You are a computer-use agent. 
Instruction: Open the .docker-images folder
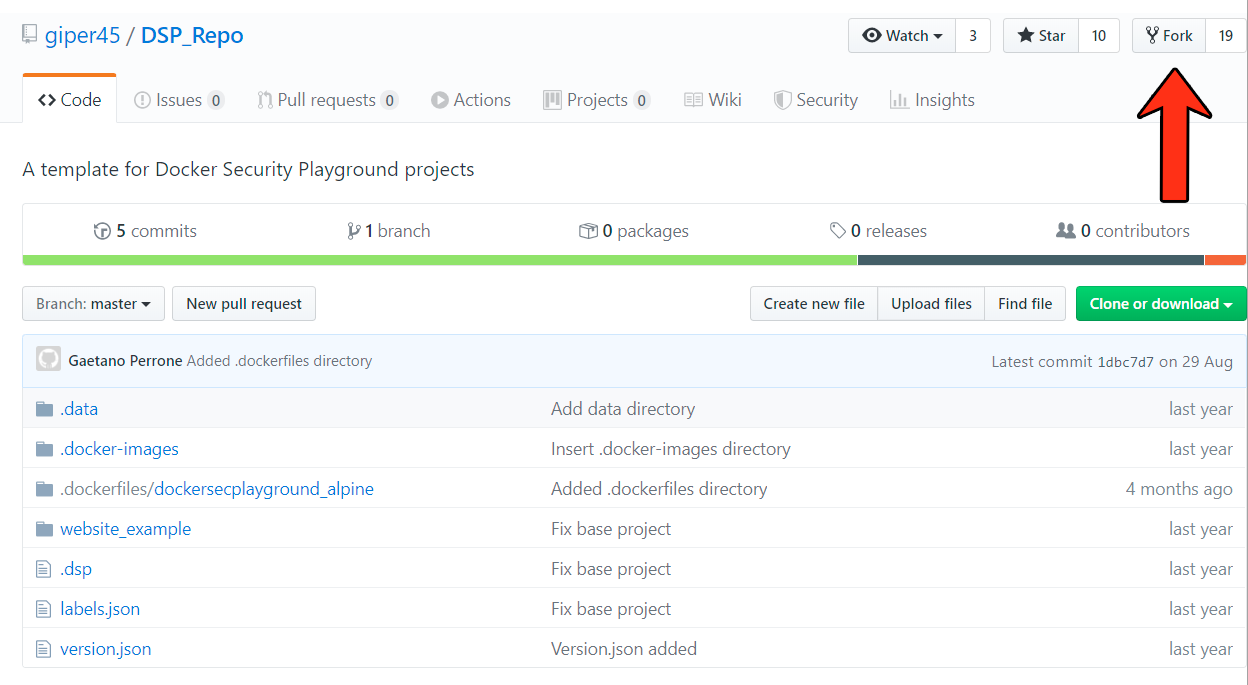click(119, 449)
